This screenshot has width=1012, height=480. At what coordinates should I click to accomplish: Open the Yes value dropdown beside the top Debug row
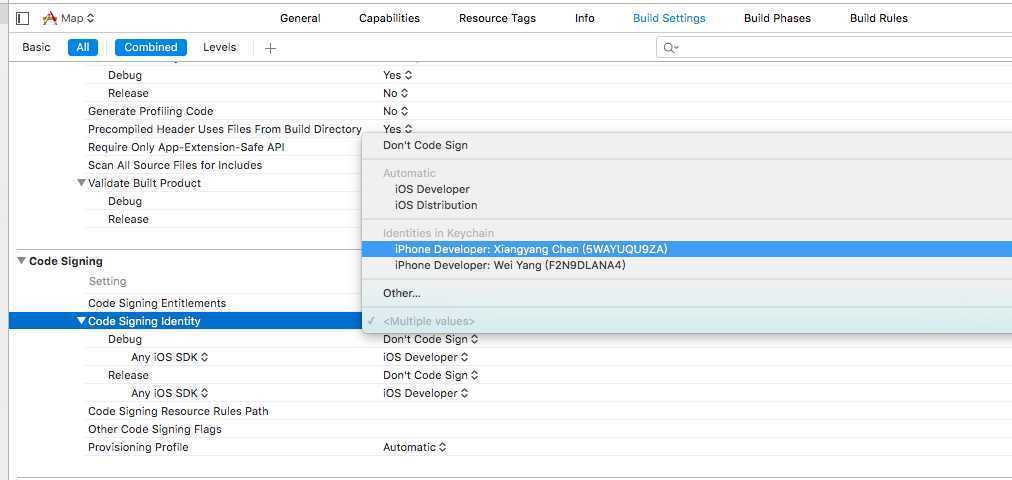pyautogui.click(x=397, y=75)
